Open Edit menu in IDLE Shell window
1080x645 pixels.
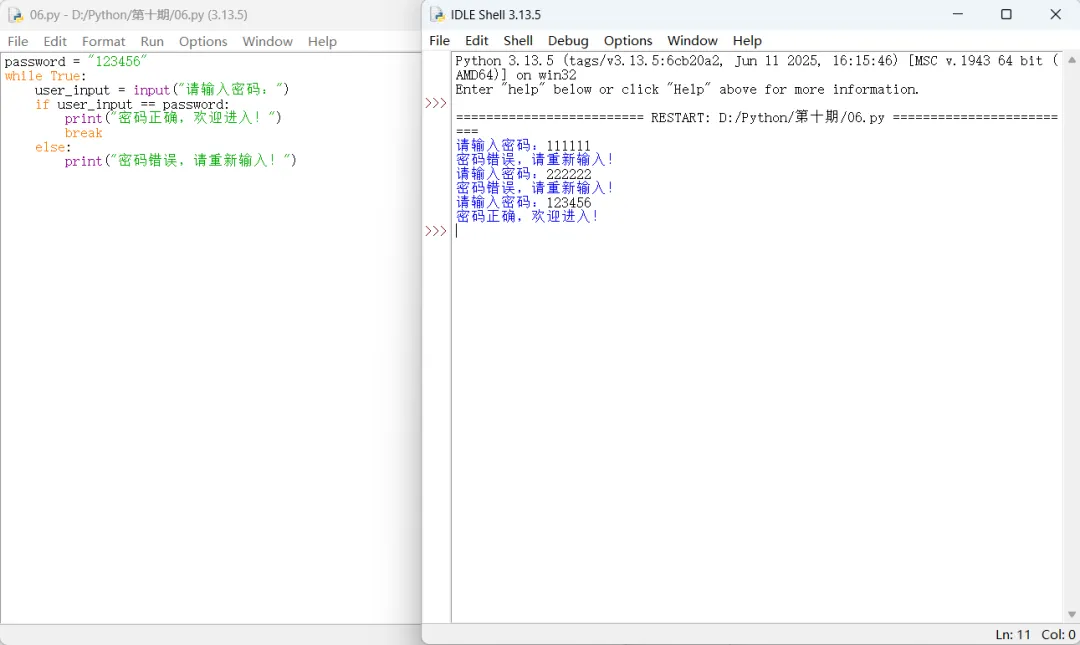coord(477,41)
